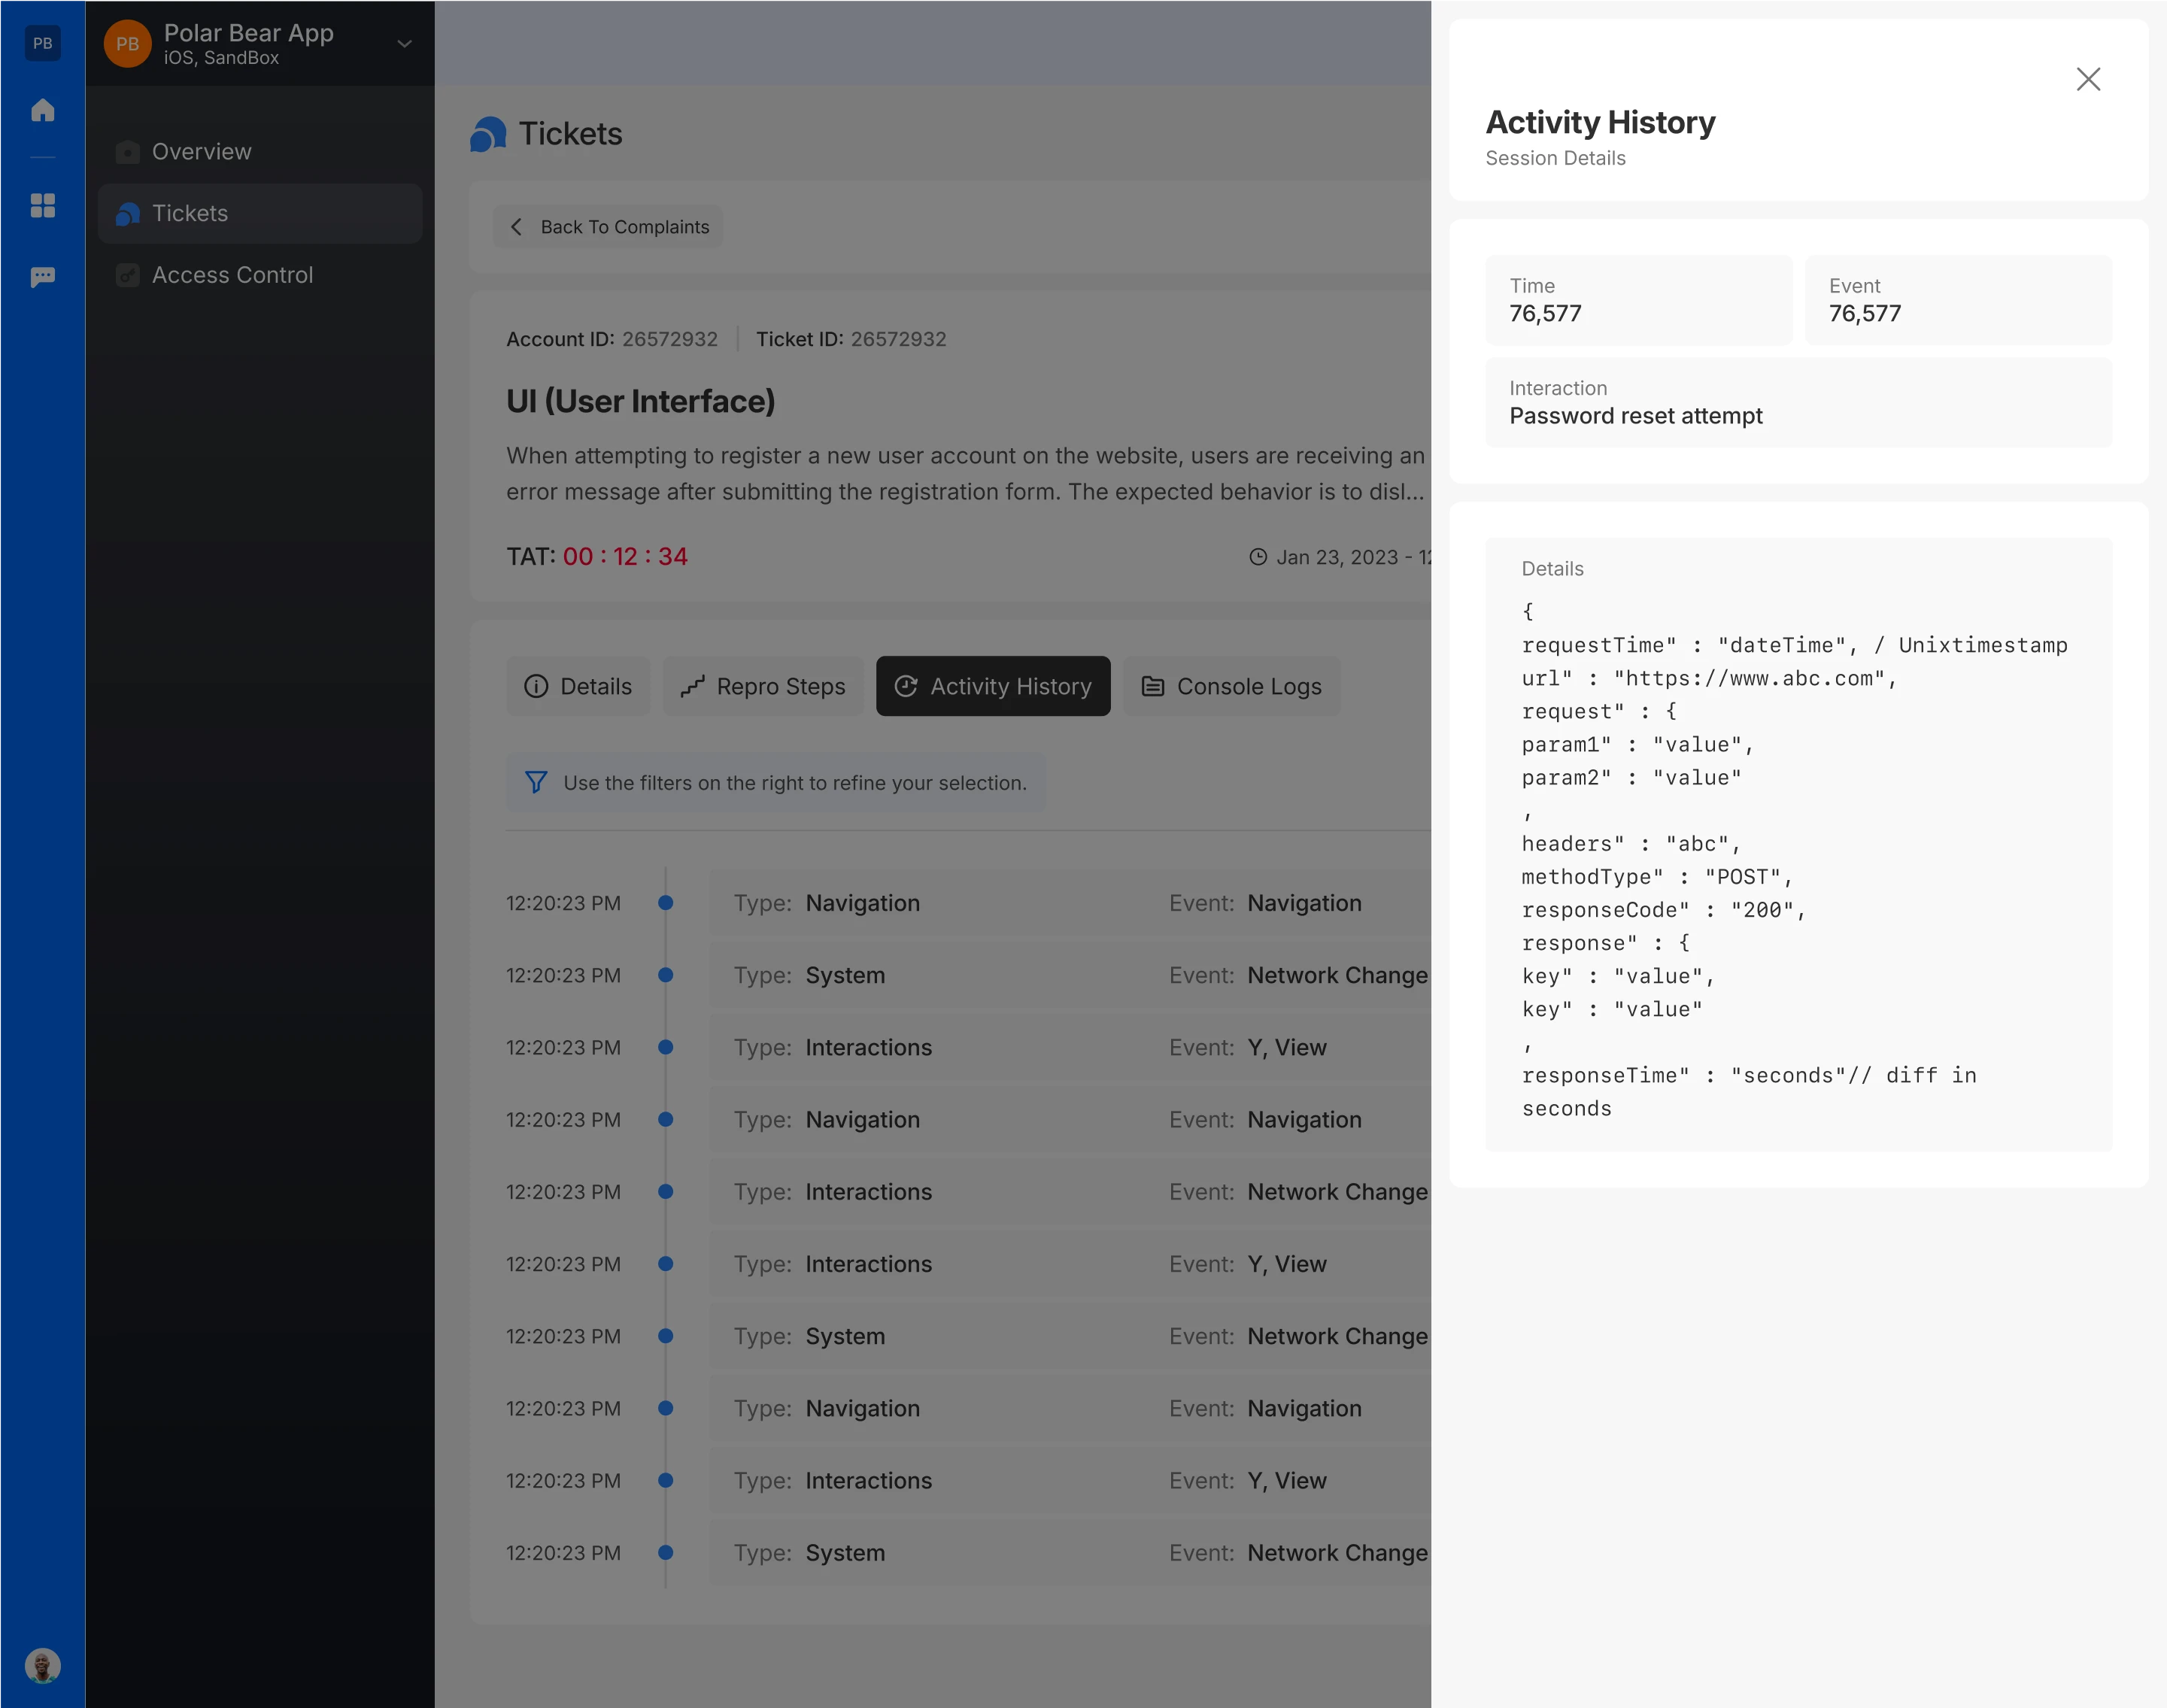This screenshot has height=1708, width=2167.
Task: Open Overview in the sidebar
Action: click(x=201, y=152)
